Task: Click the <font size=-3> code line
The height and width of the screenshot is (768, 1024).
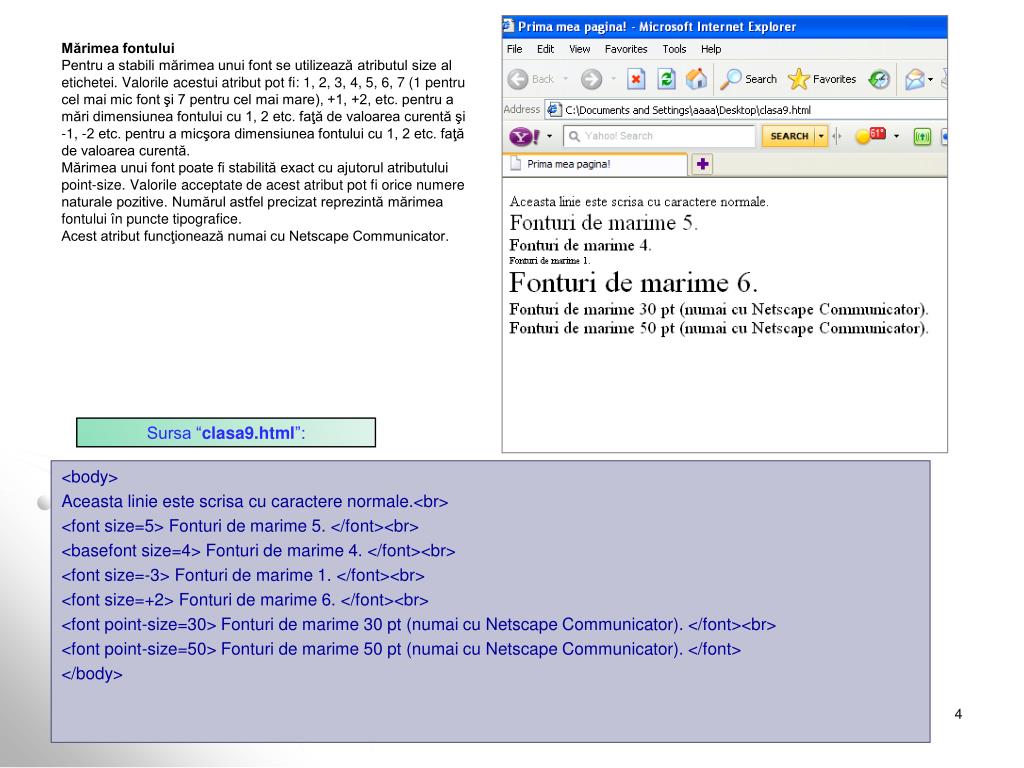Action: 243,575
